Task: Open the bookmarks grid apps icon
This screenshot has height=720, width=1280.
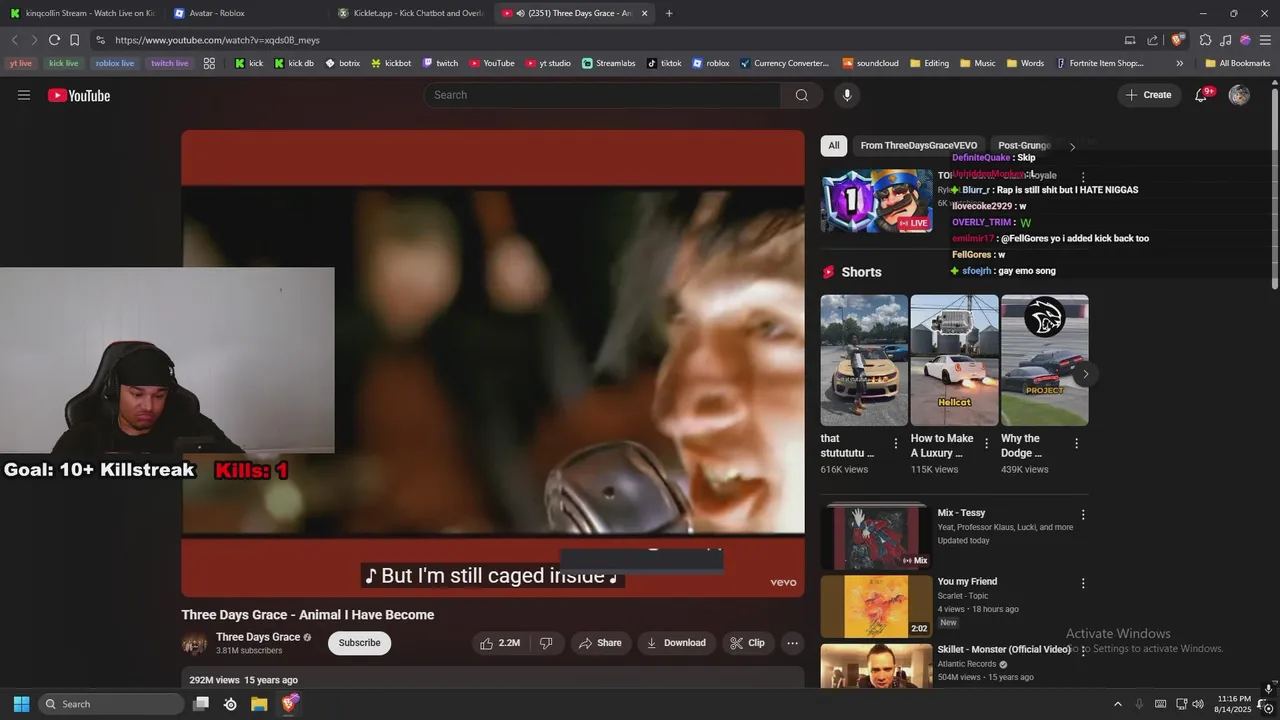Action: point(209,63)
